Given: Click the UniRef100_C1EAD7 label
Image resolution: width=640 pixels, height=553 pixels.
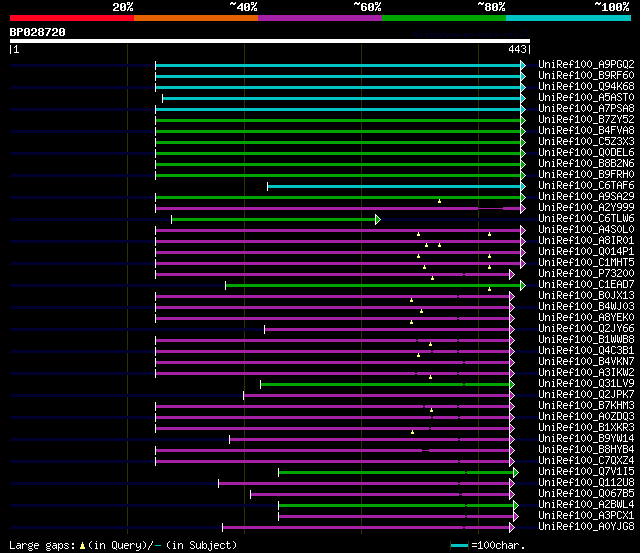Looking at the screenshot, I should pos(586,285).
